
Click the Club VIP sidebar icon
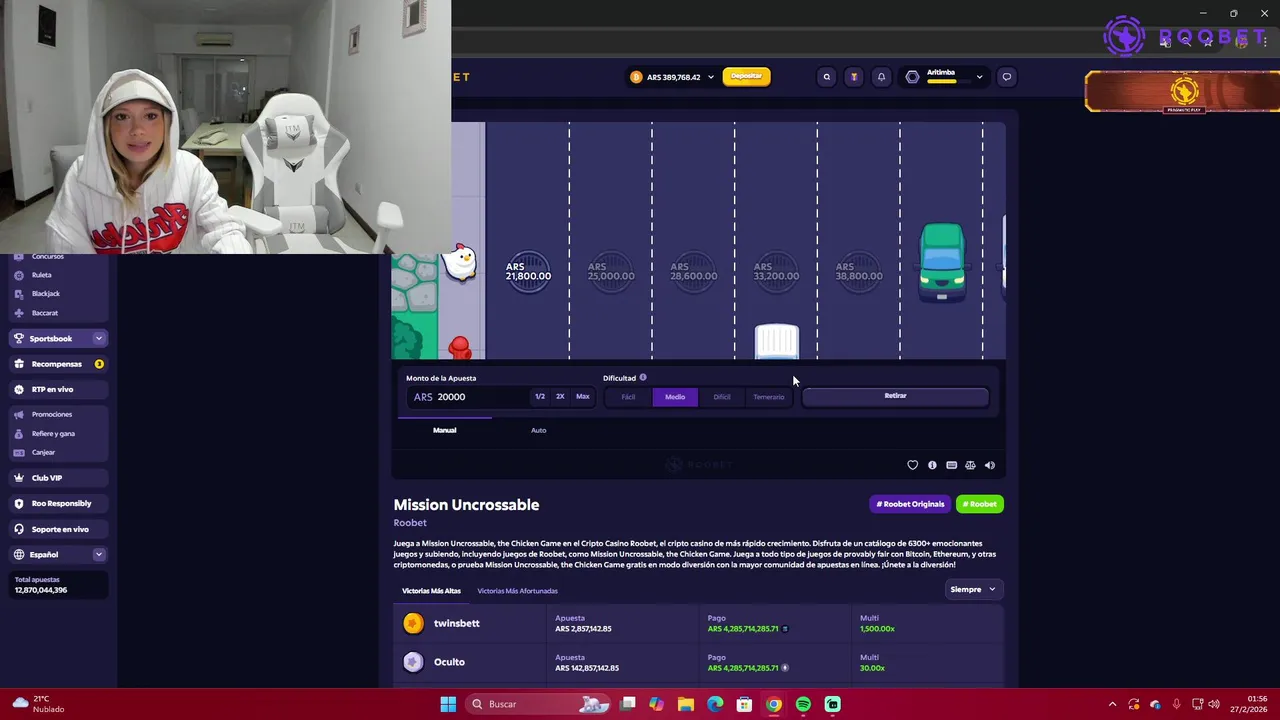point(20,478)
